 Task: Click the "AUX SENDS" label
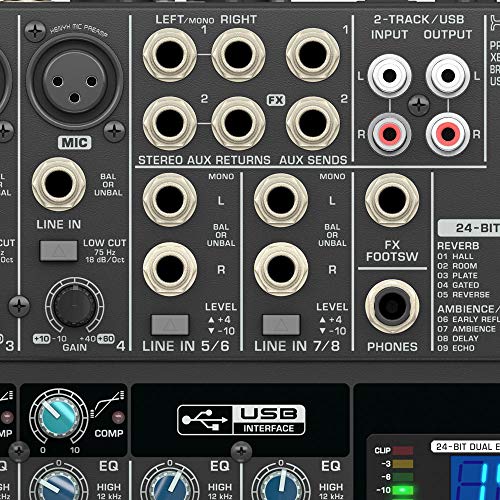[313, 160]
